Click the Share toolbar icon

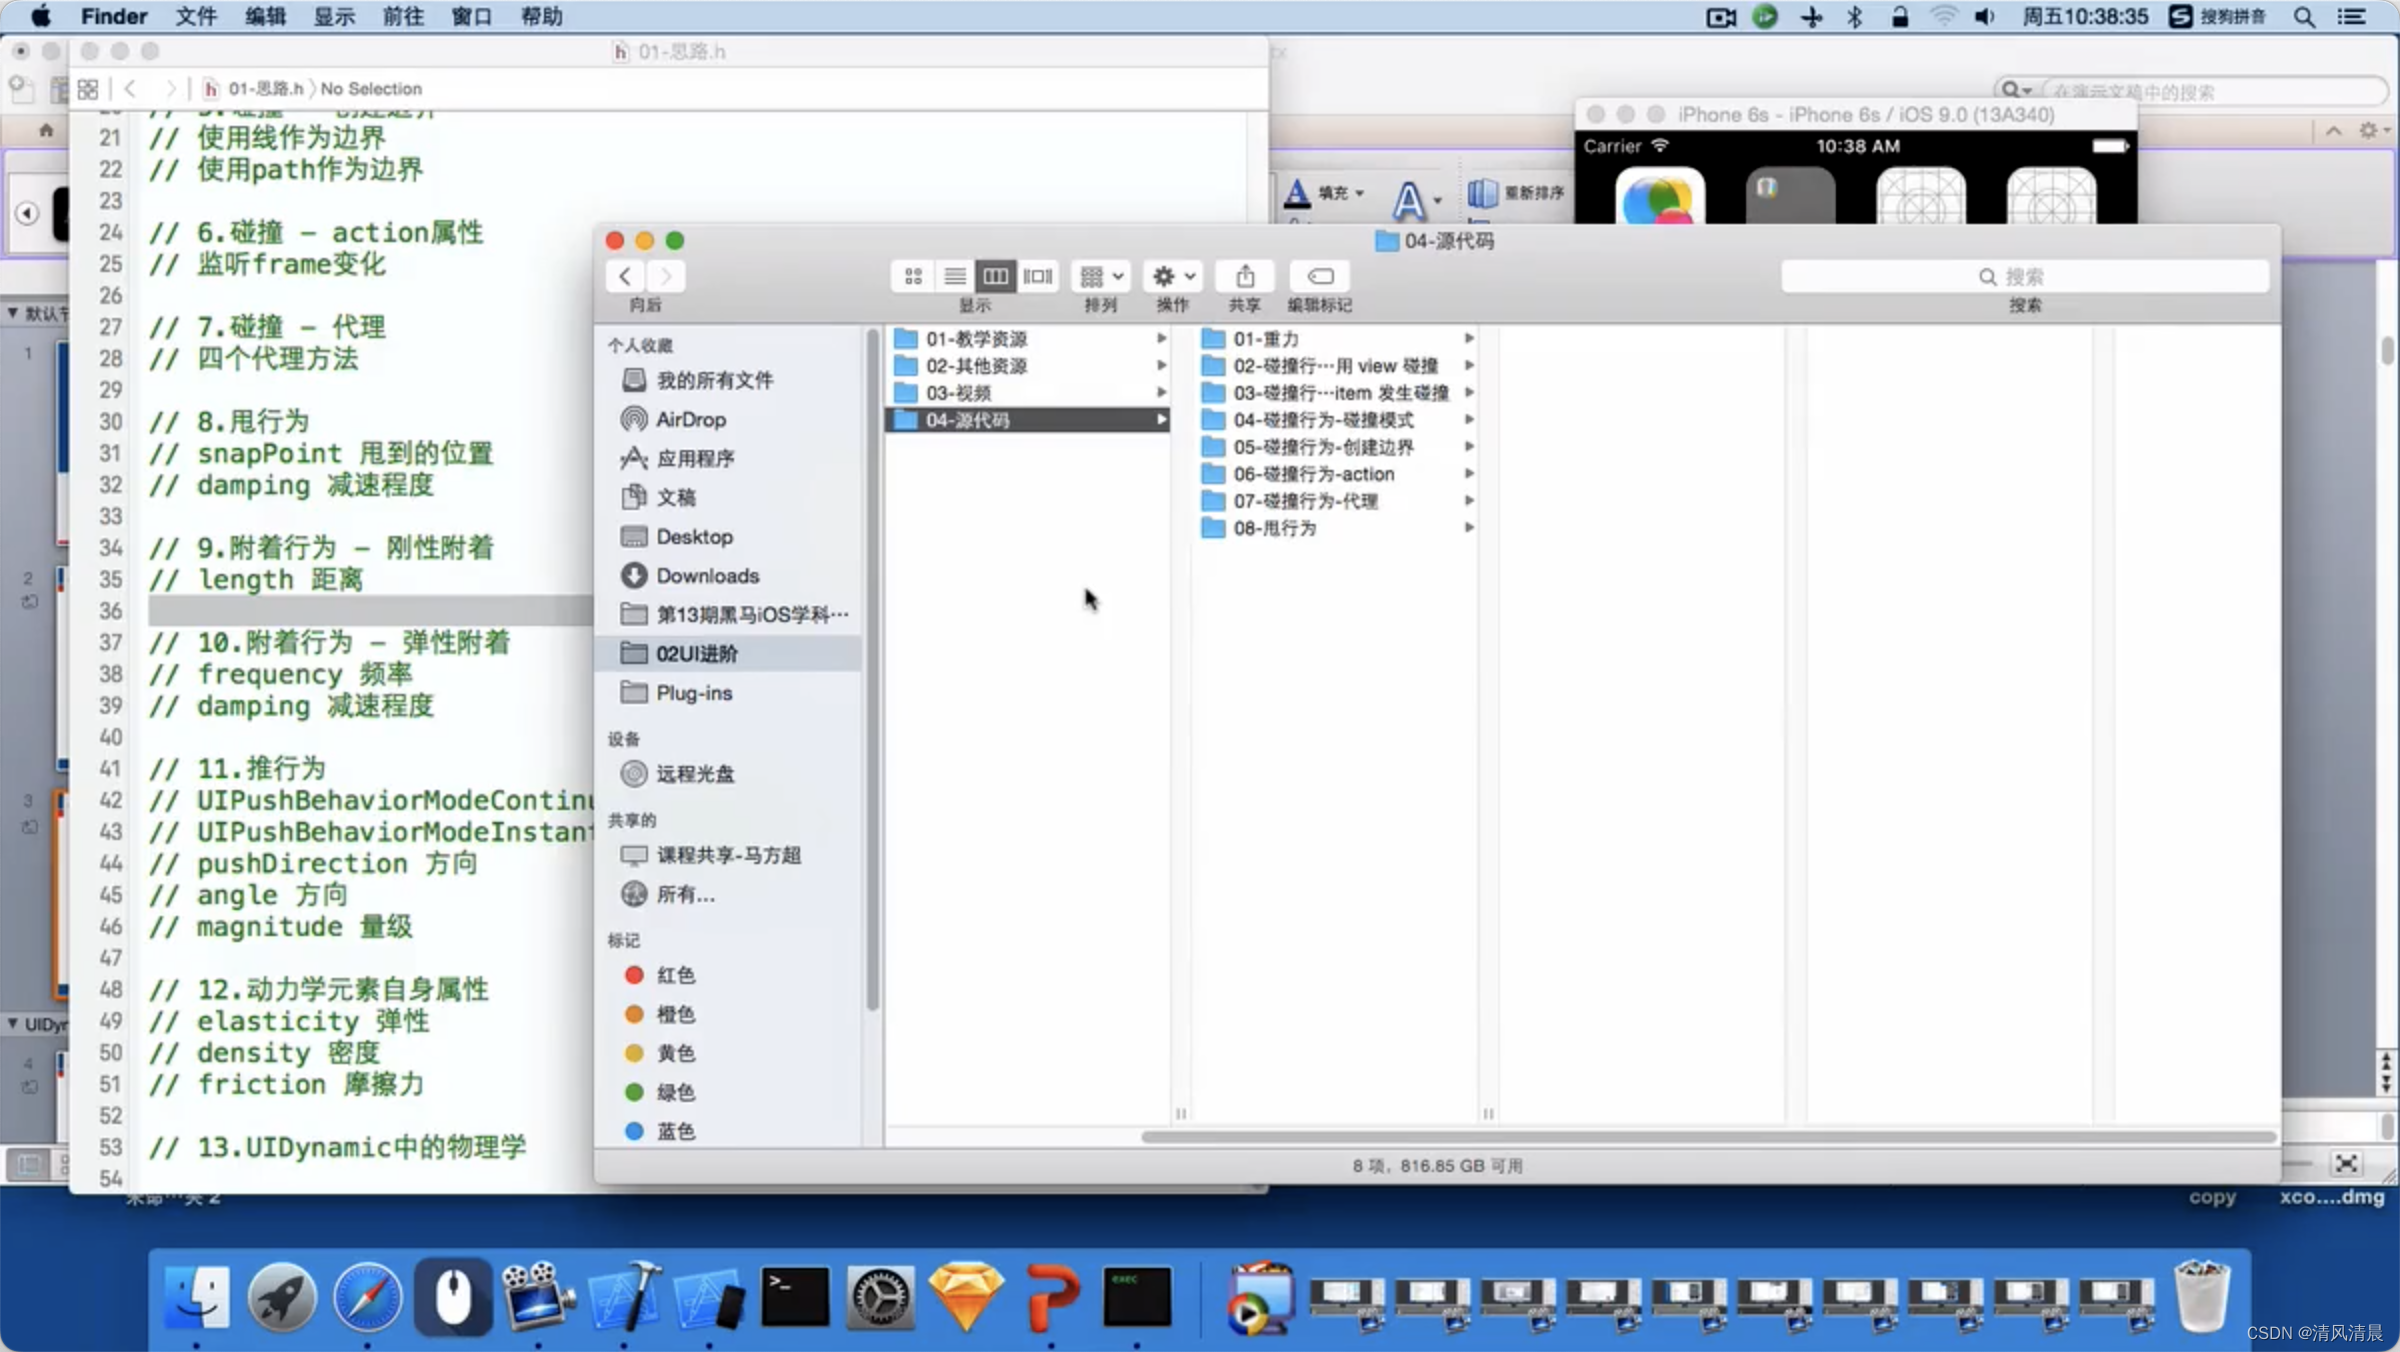point(1244,276)
